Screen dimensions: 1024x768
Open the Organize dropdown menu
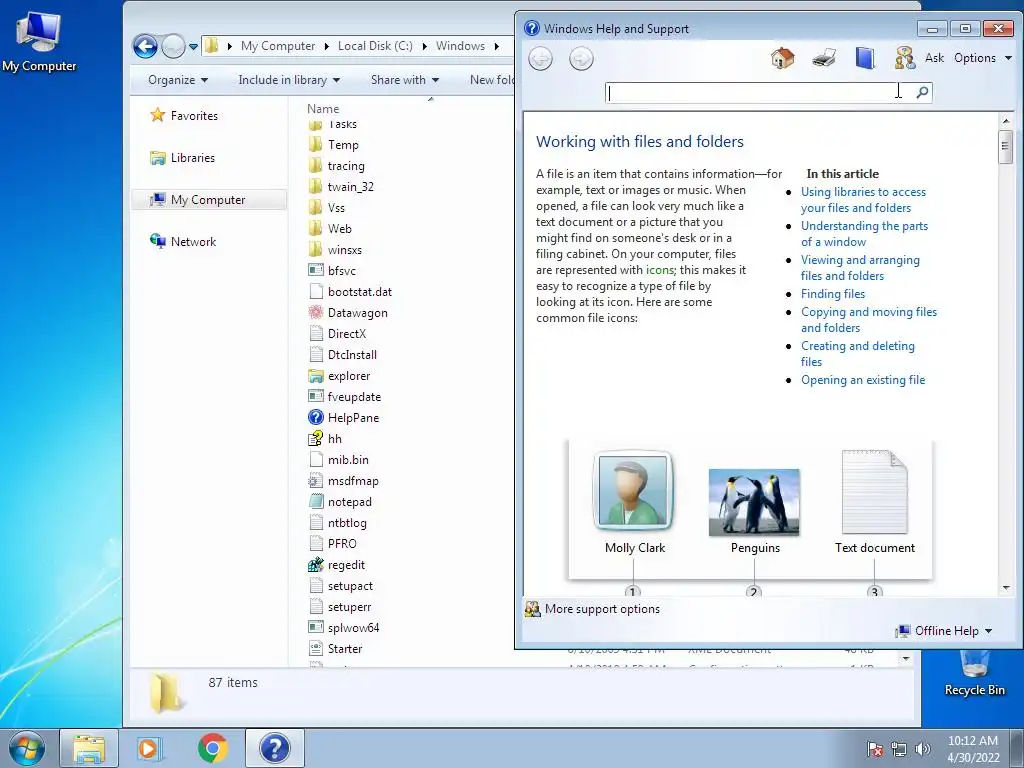178,80
